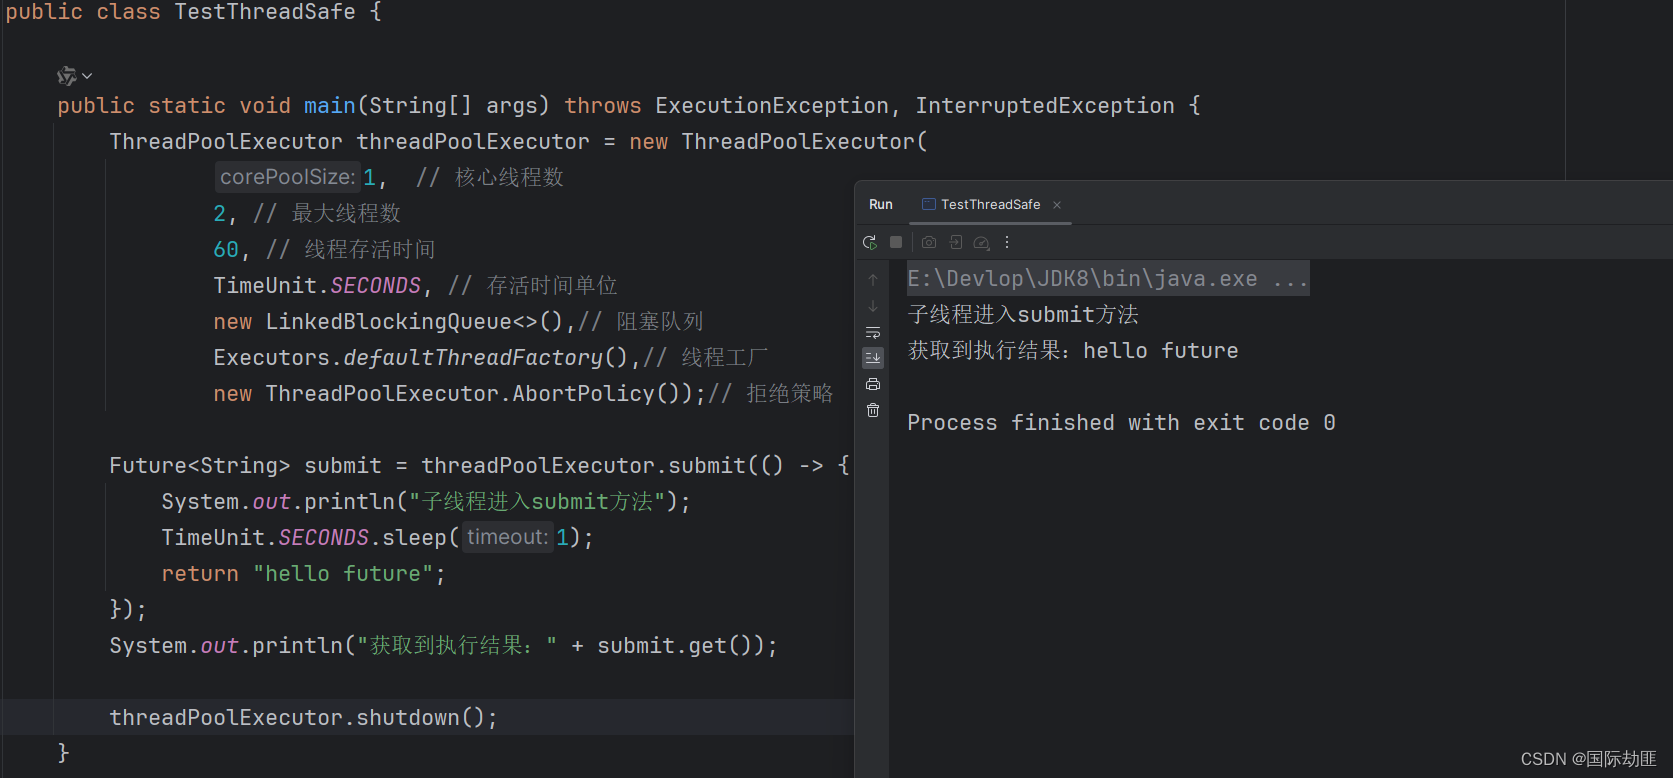Click the comment '// 线程工厂'
Screen dimensions: 1673x778
pyautogui.click(x=706, y=357)
